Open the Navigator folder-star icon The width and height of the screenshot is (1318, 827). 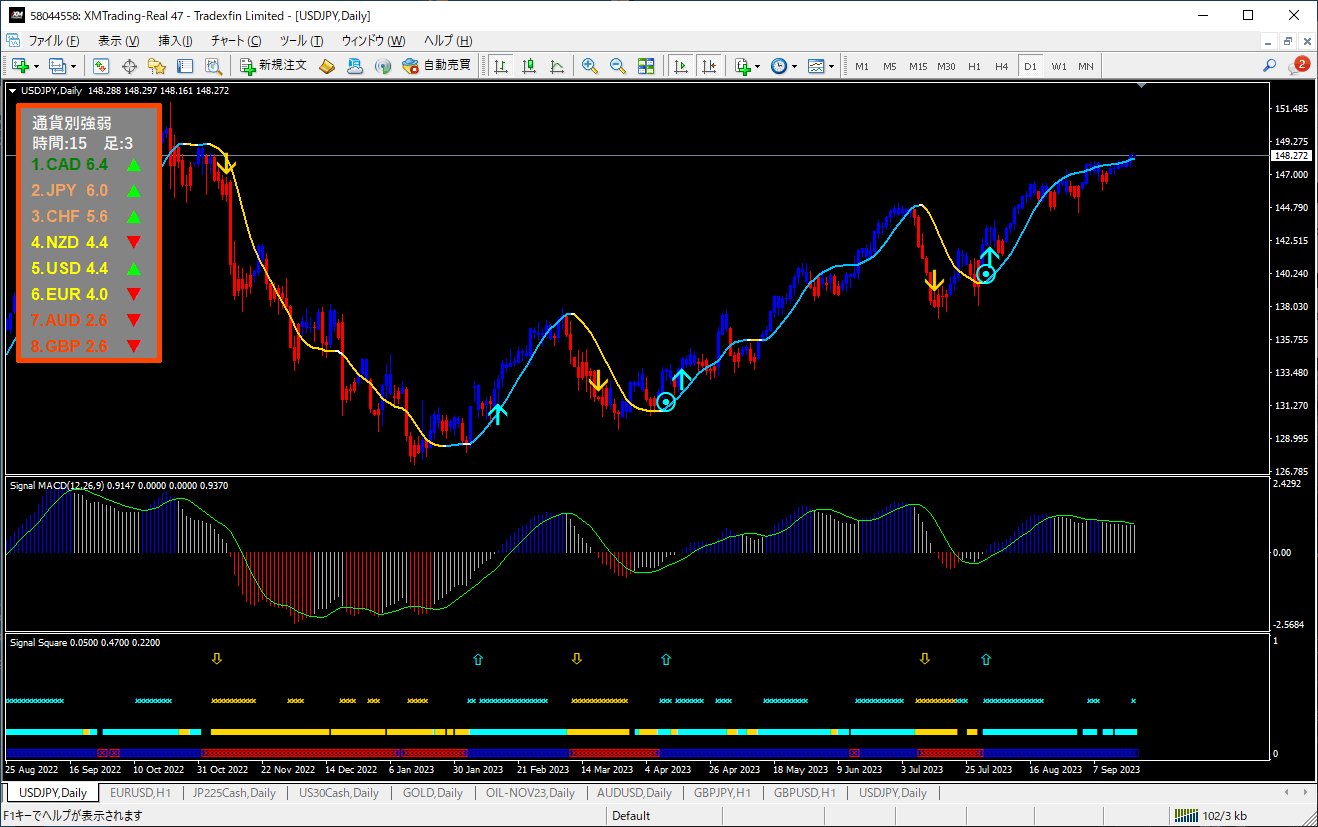[157, 66]
